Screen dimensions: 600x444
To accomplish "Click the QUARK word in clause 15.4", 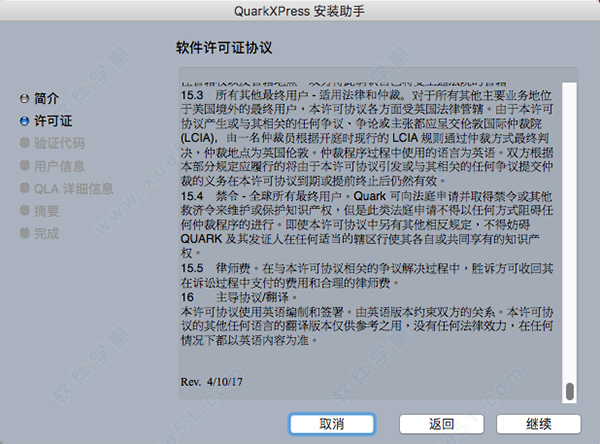I will [201, 239].
